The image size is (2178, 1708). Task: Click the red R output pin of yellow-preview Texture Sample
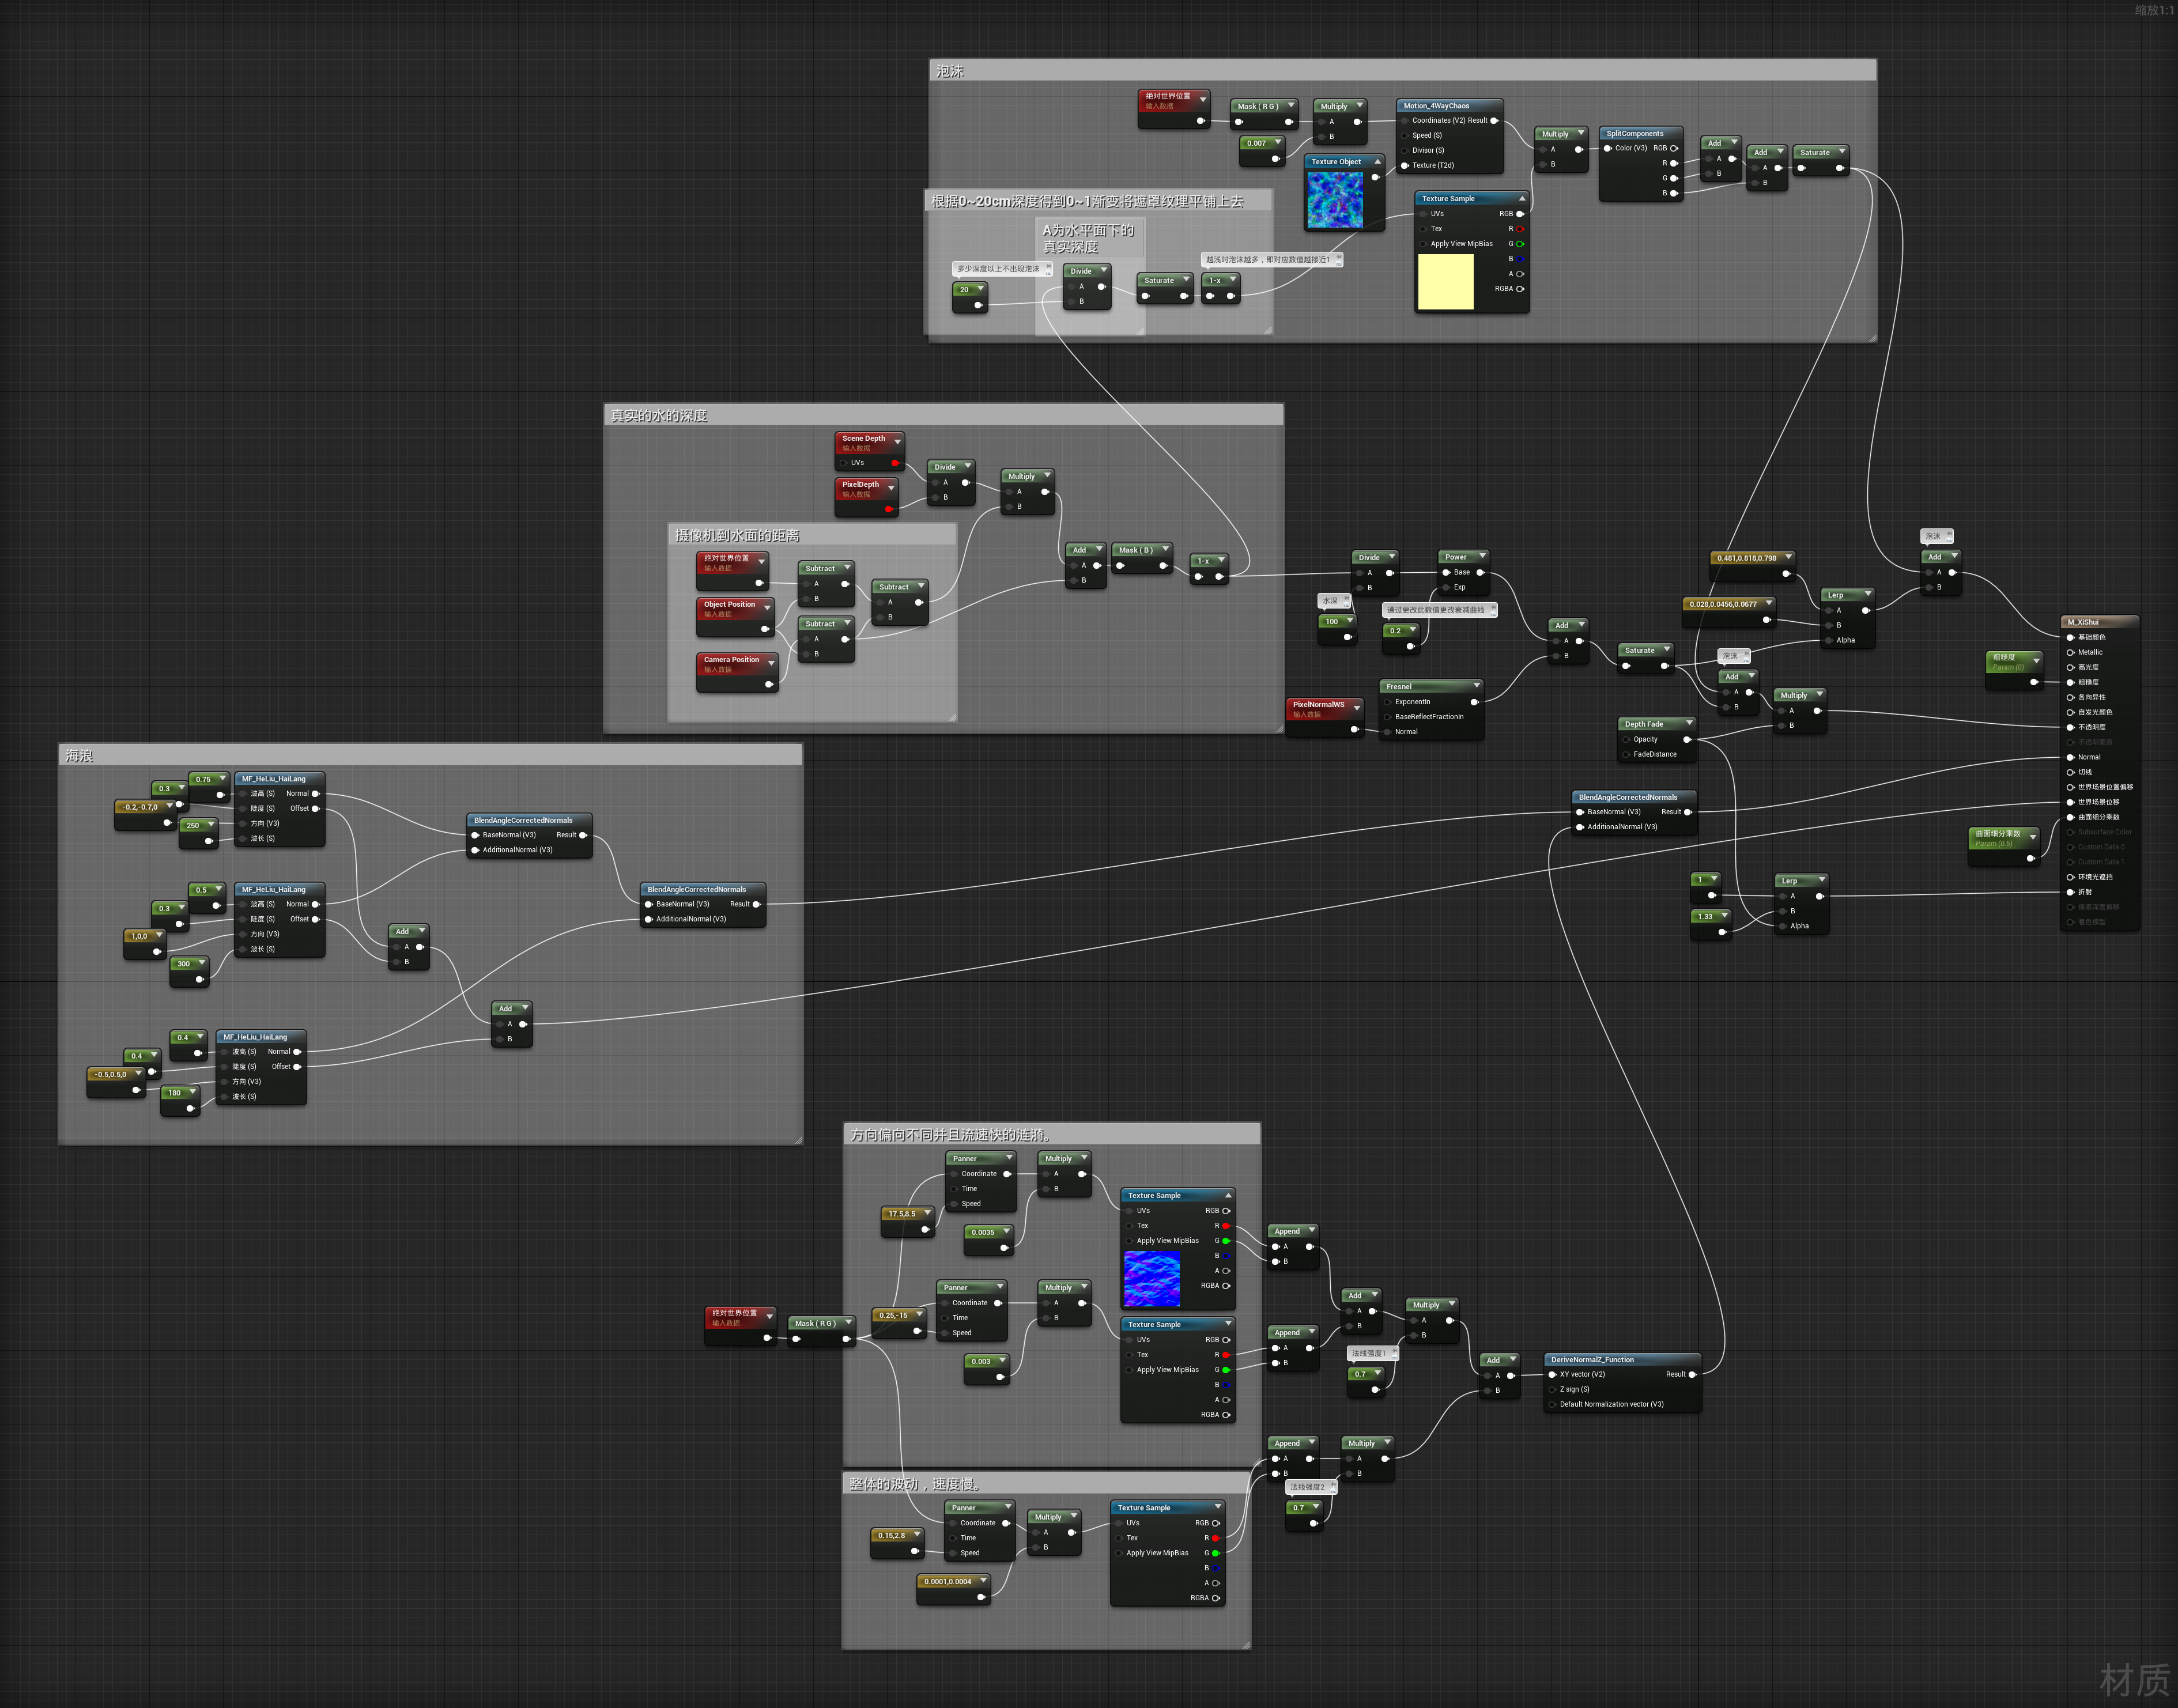click(1520, 229)
